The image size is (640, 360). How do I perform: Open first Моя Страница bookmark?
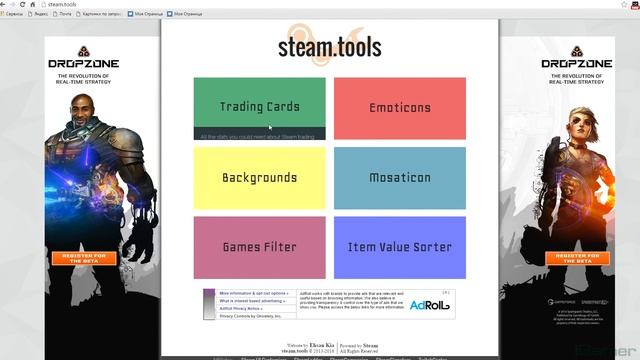click(145, 13)
